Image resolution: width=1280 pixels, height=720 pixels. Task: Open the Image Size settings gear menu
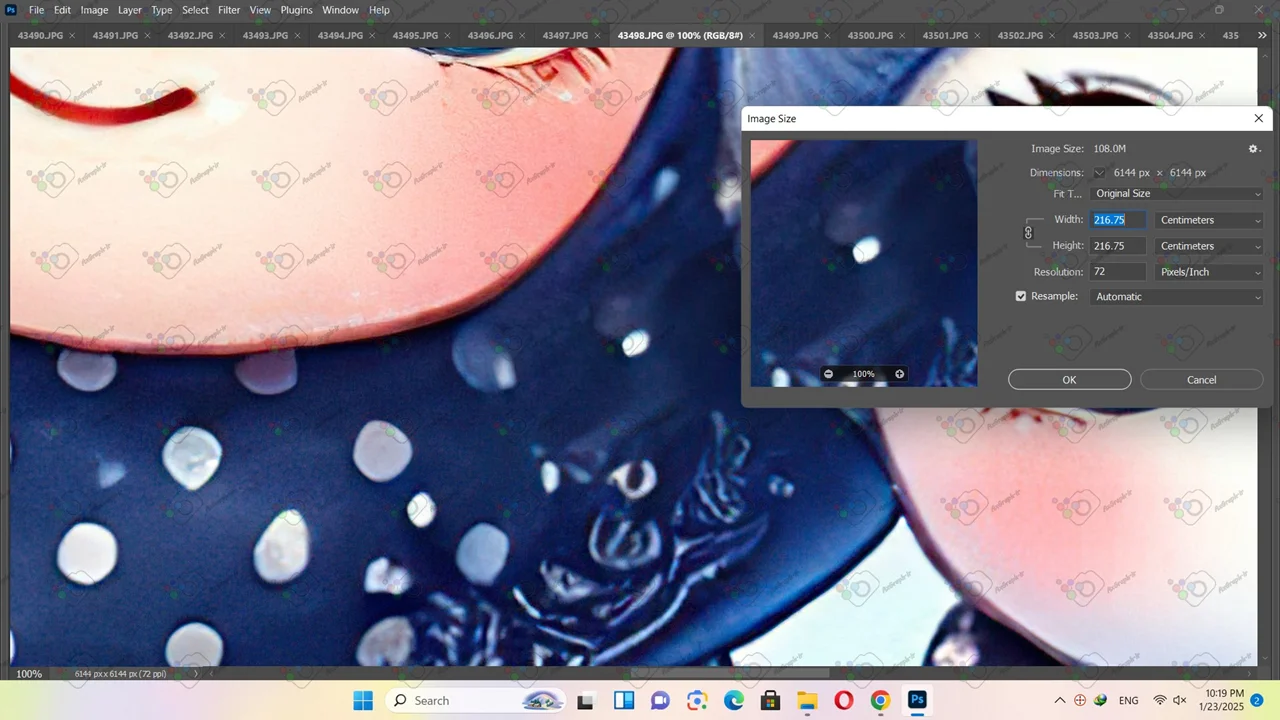pos(1253,149)
